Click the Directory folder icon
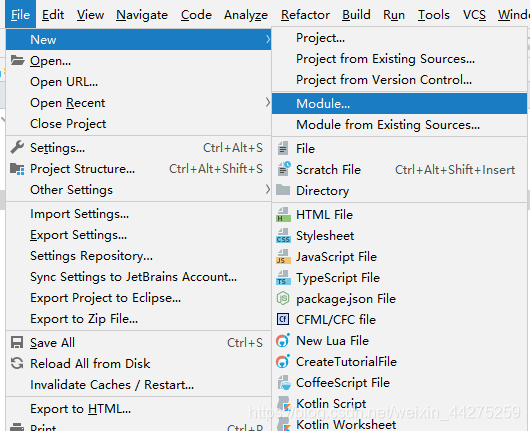The height and width of the screenshot is (431, 530). point(283,190)
